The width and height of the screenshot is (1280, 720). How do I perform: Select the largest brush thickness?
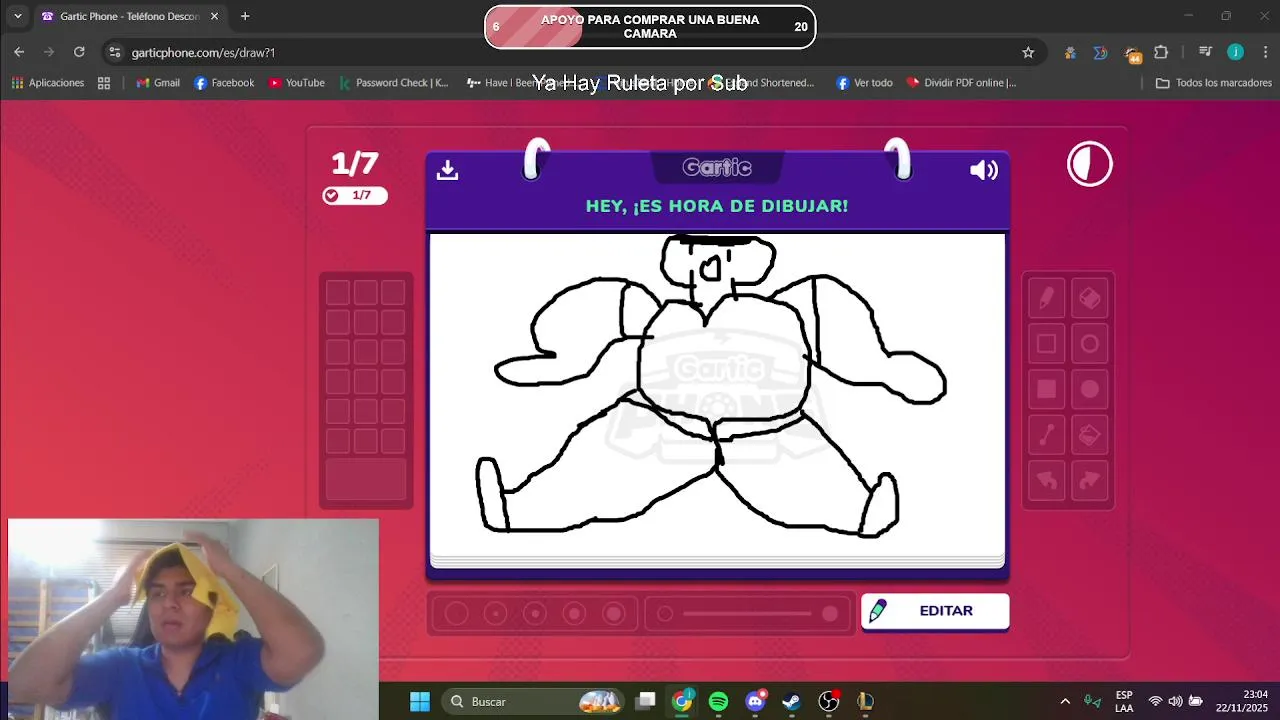pos(614,614)
